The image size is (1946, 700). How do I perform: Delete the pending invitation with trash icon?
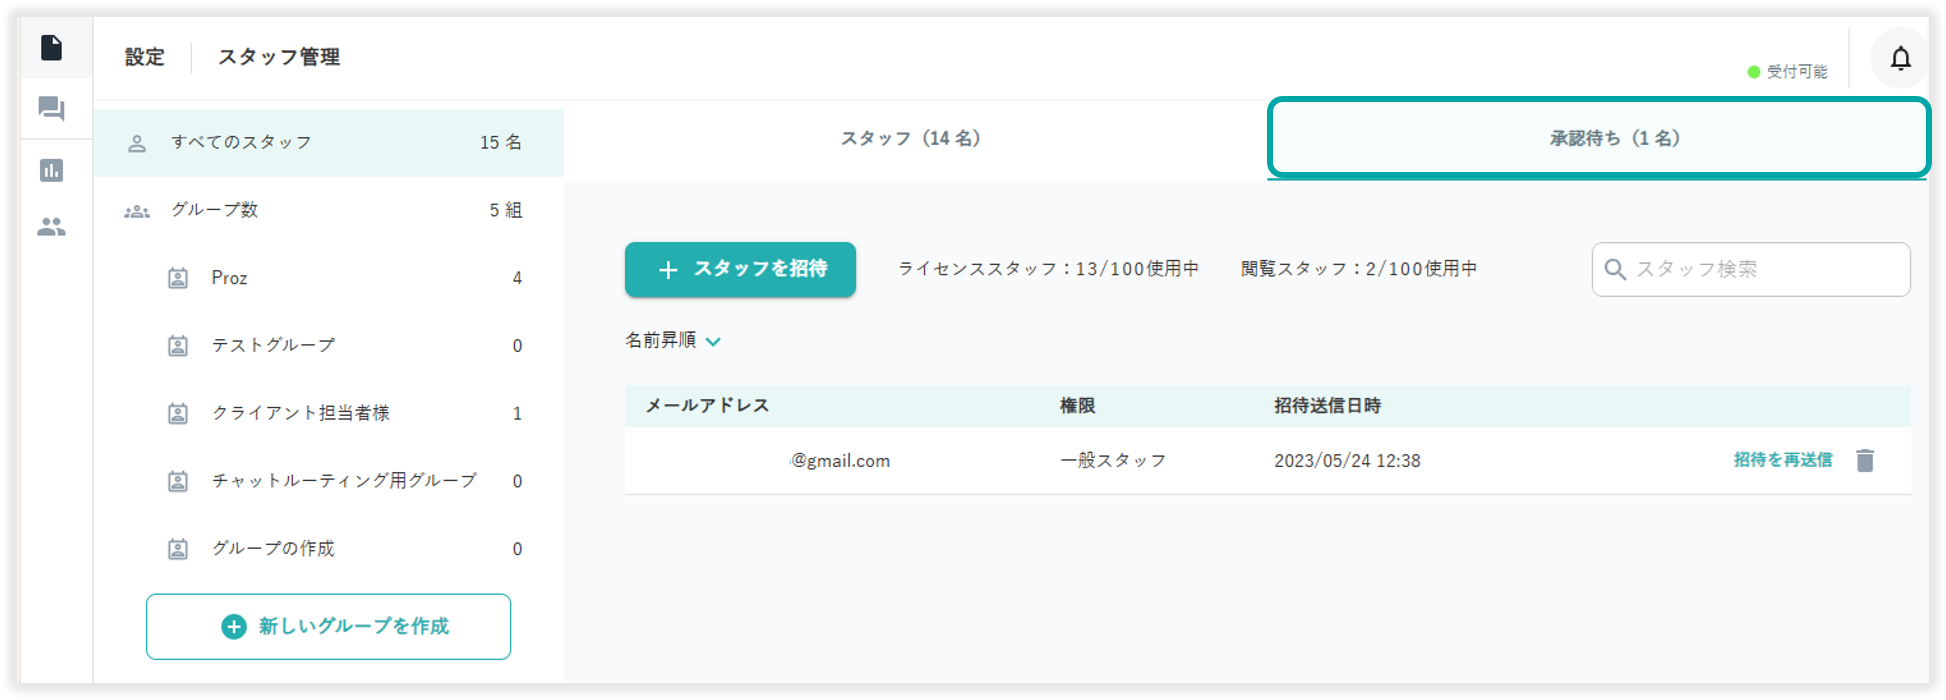point(1865,461)
